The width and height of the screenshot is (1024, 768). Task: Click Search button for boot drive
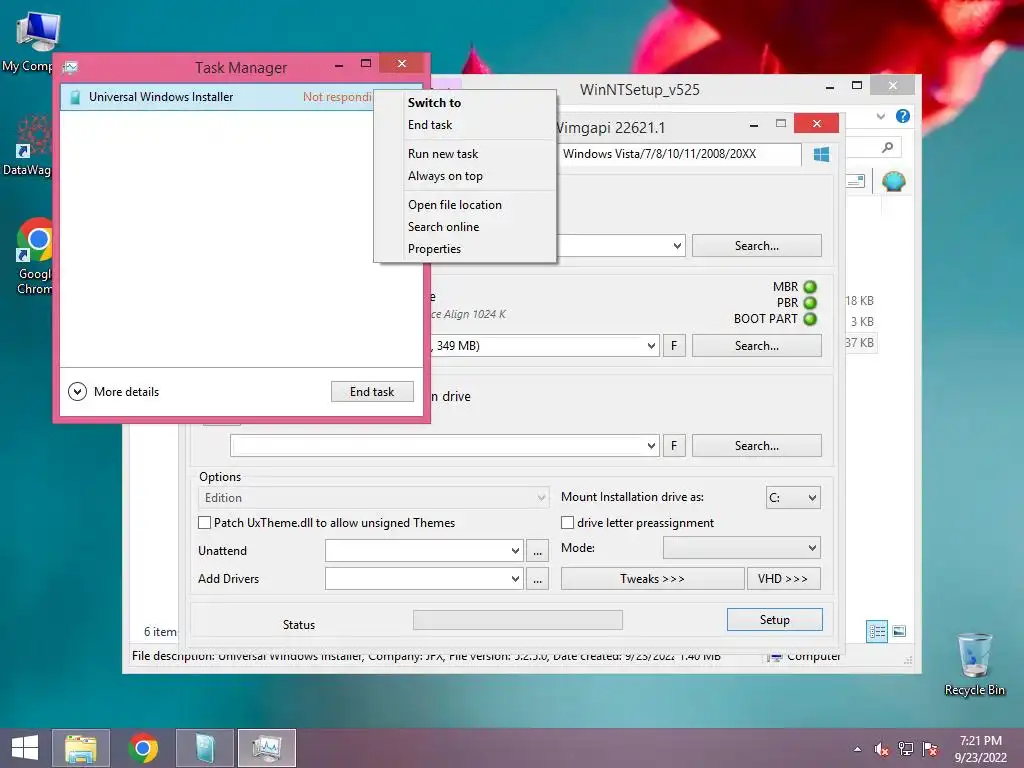click(x=756, y=346)
